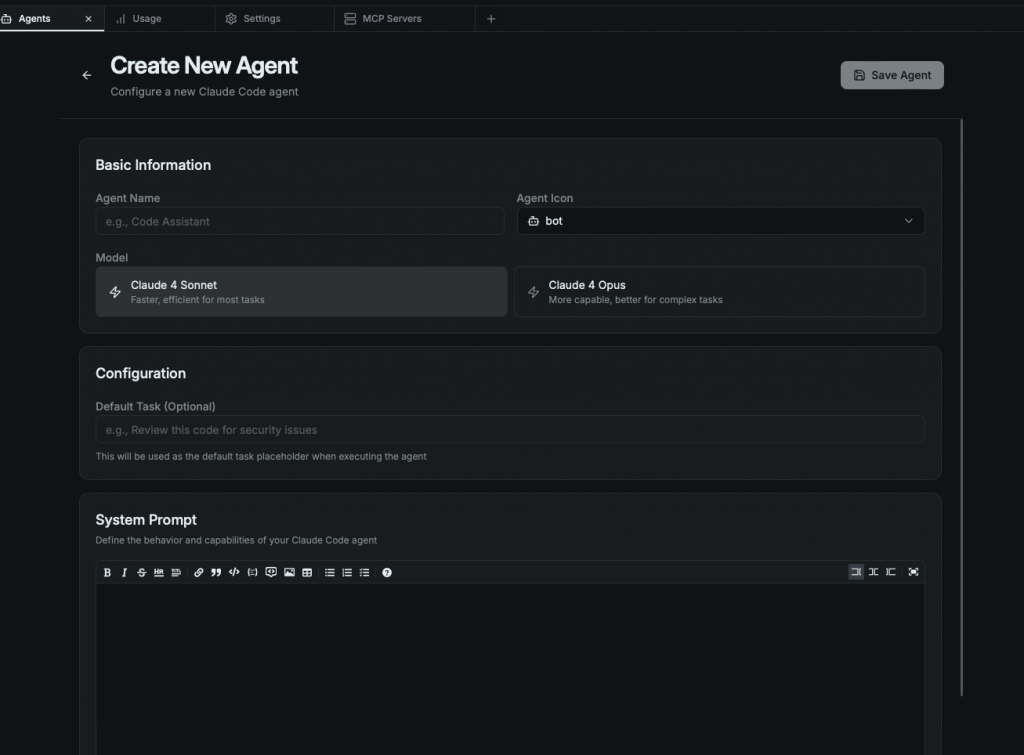The image size is (1024, 755).
Task: Switch editor to edit-only view mode
Action: [856, 571]
